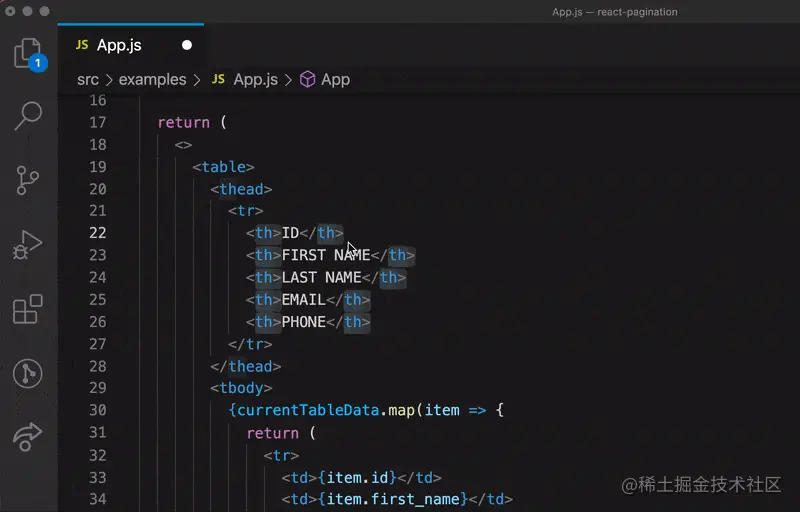Open the Explorer view with the badge

point(28,53)
